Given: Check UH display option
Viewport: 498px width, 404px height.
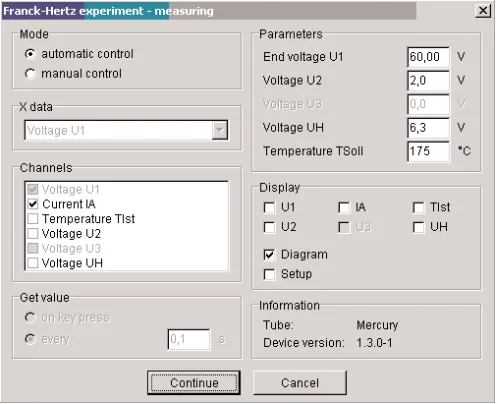Looking at the screenshot, I should click(x=418, y=227).
